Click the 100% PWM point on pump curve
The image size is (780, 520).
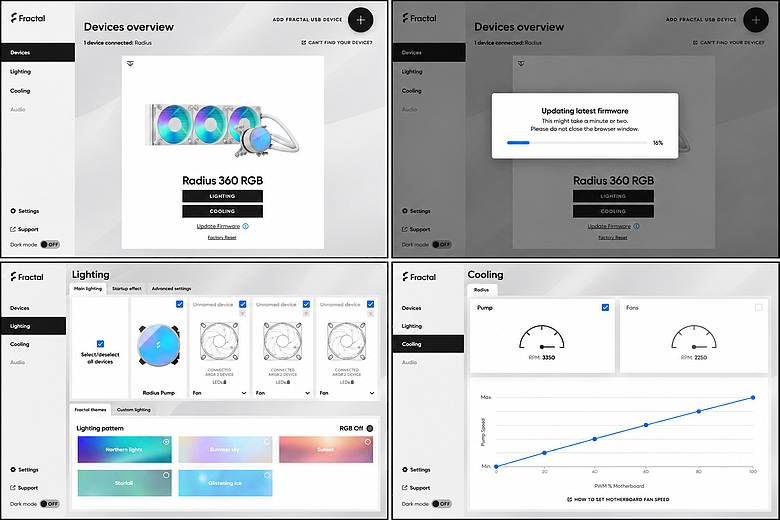click(x=753, y=398)
